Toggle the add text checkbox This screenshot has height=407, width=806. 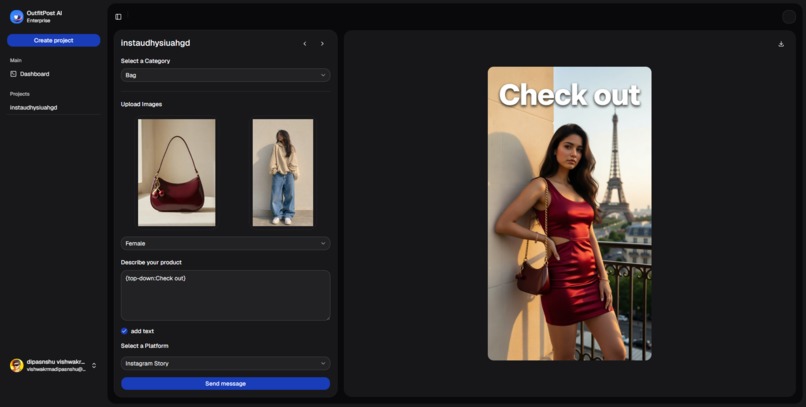(124, 331)
